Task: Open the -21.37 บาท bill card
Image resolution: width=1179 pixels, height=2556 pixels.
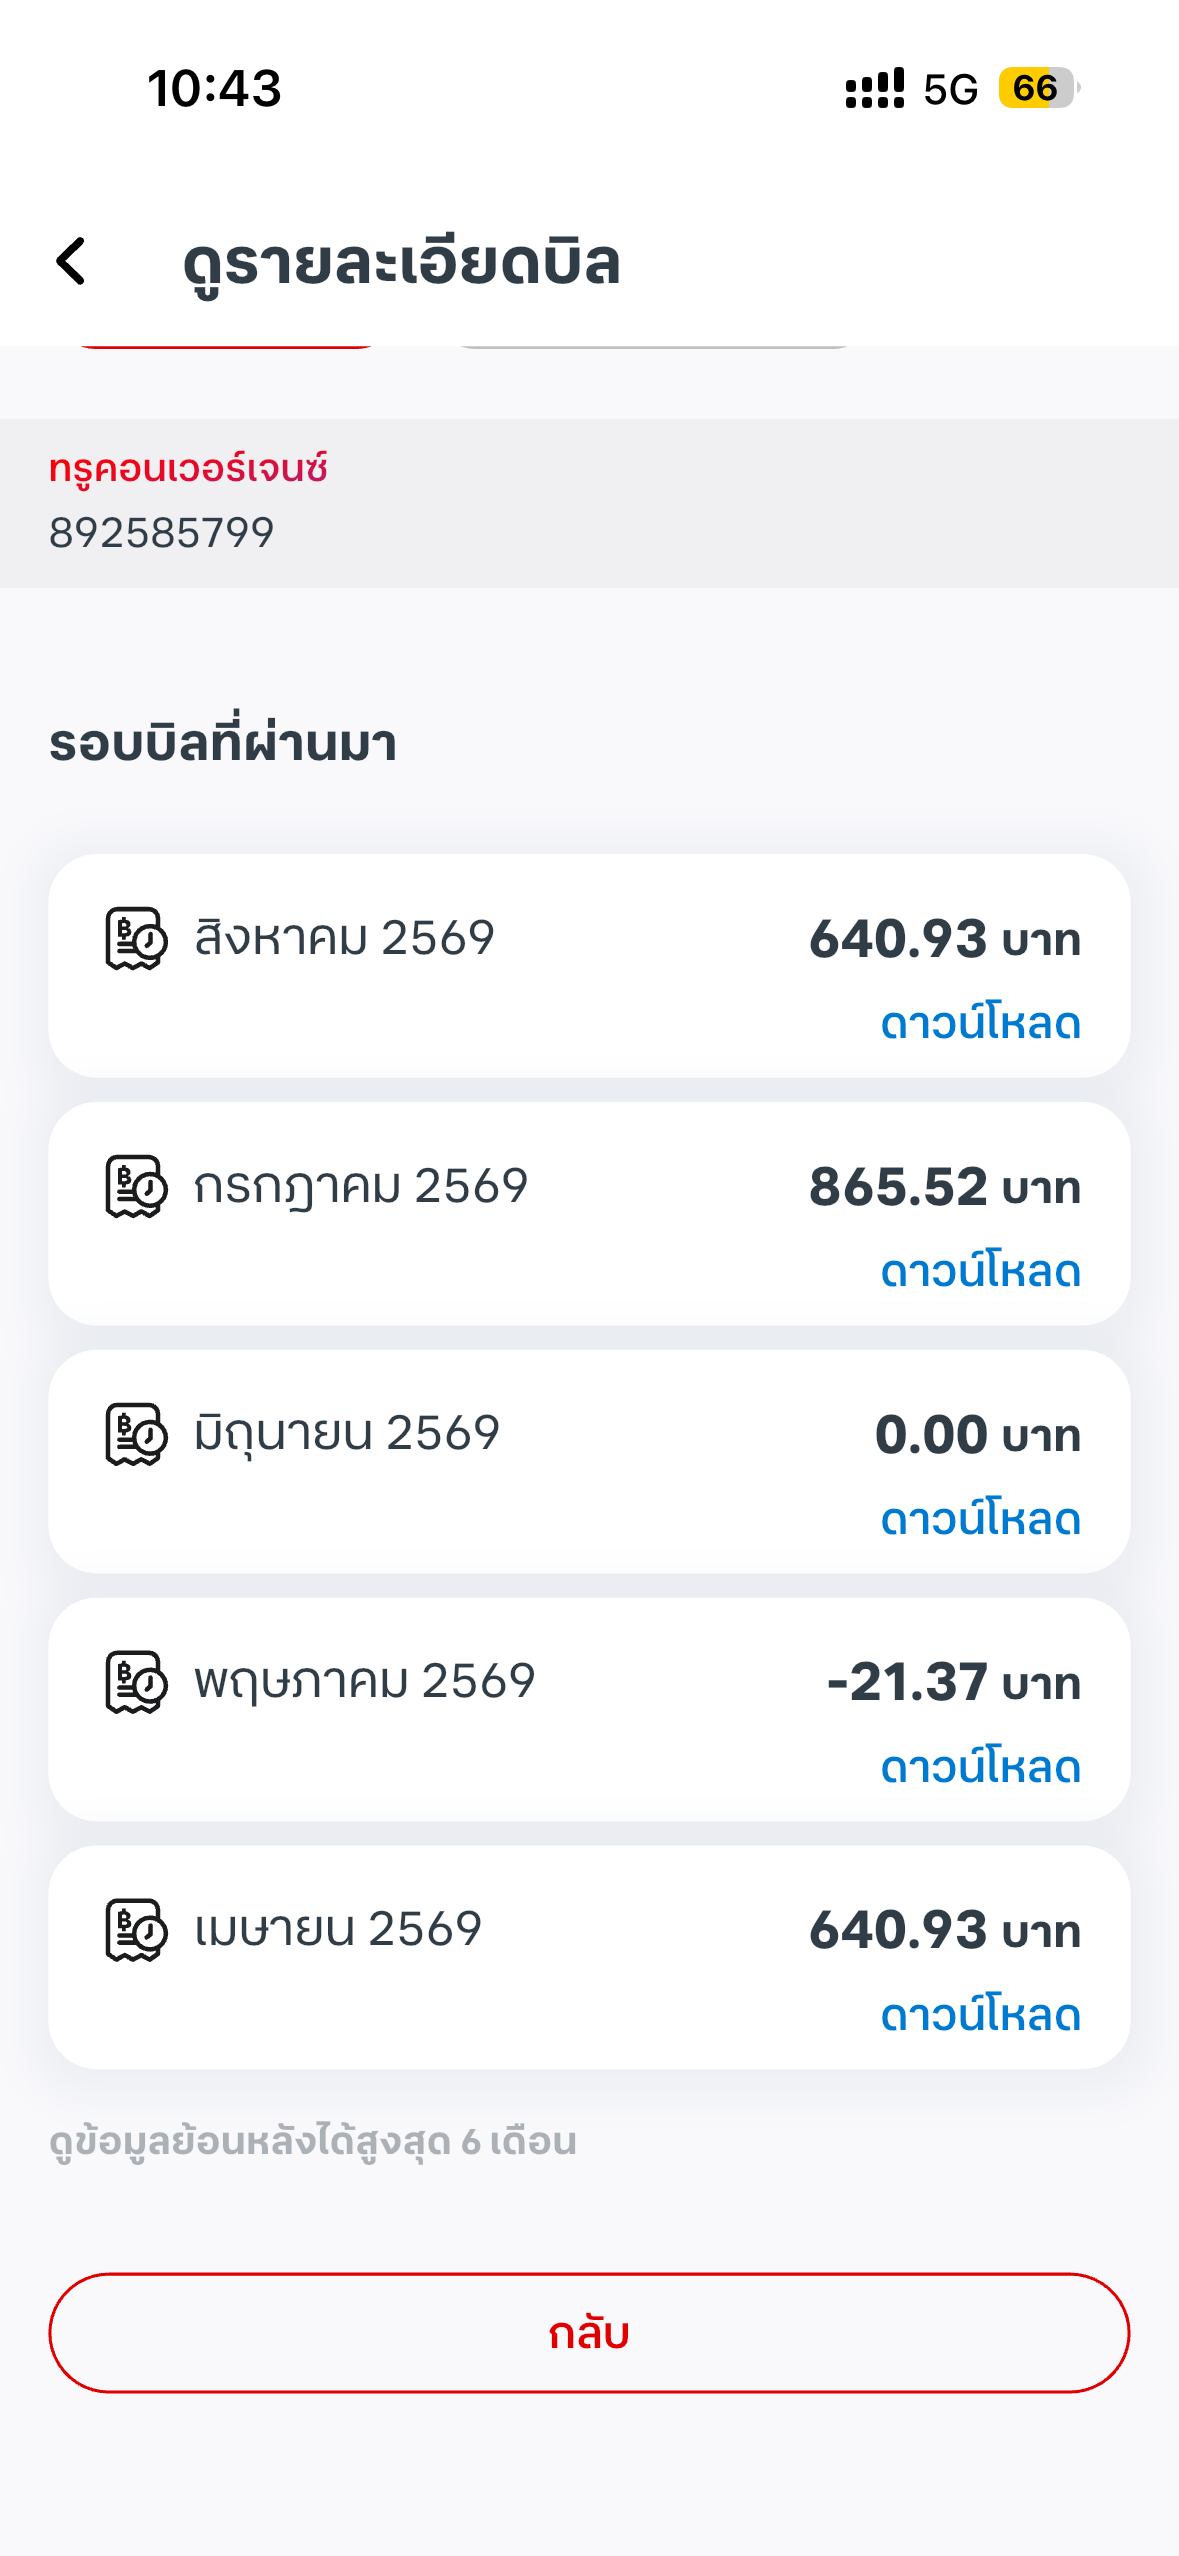Action: pyautogui.click(x=589, y=1710)
